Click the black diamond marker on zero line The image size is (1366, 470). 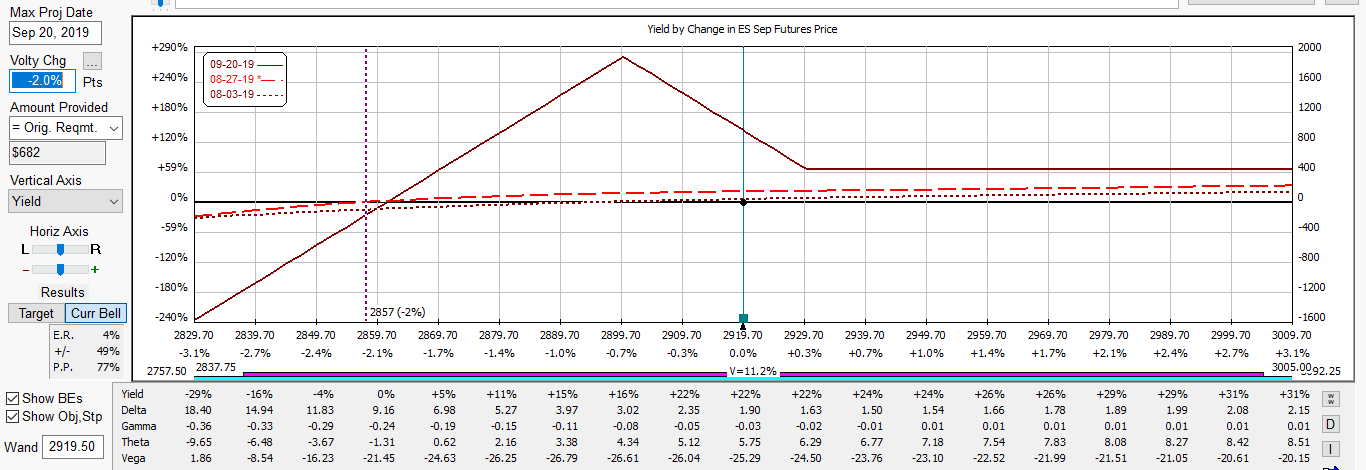pos(743,203)
